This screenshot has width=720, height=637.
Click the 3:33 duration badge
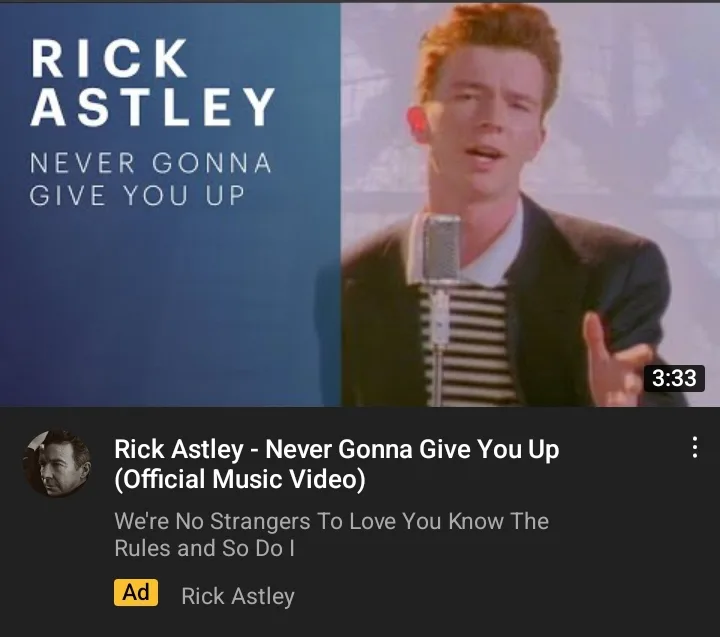click(x=674, y=378)
